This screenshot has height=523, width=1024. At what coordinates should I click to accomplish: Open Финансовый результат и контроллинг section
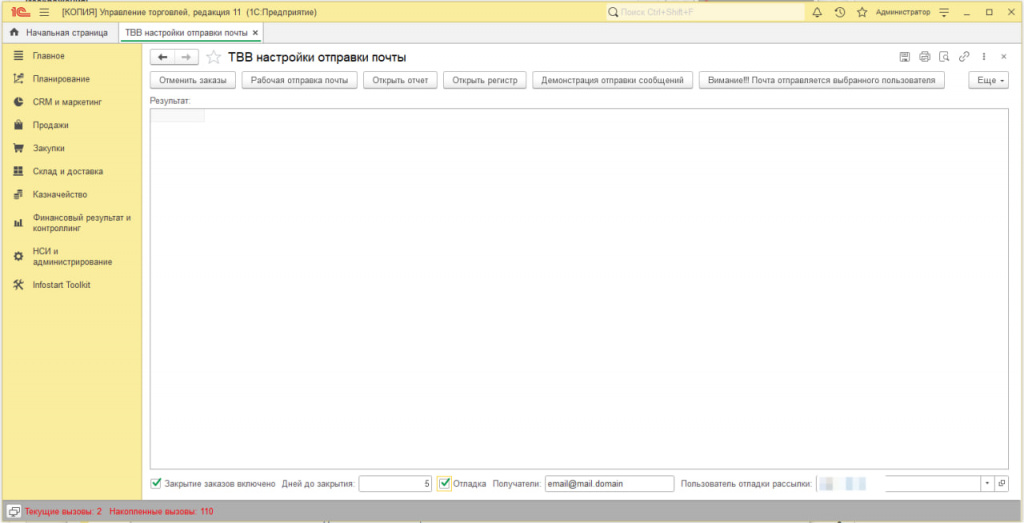coord(82,223)
